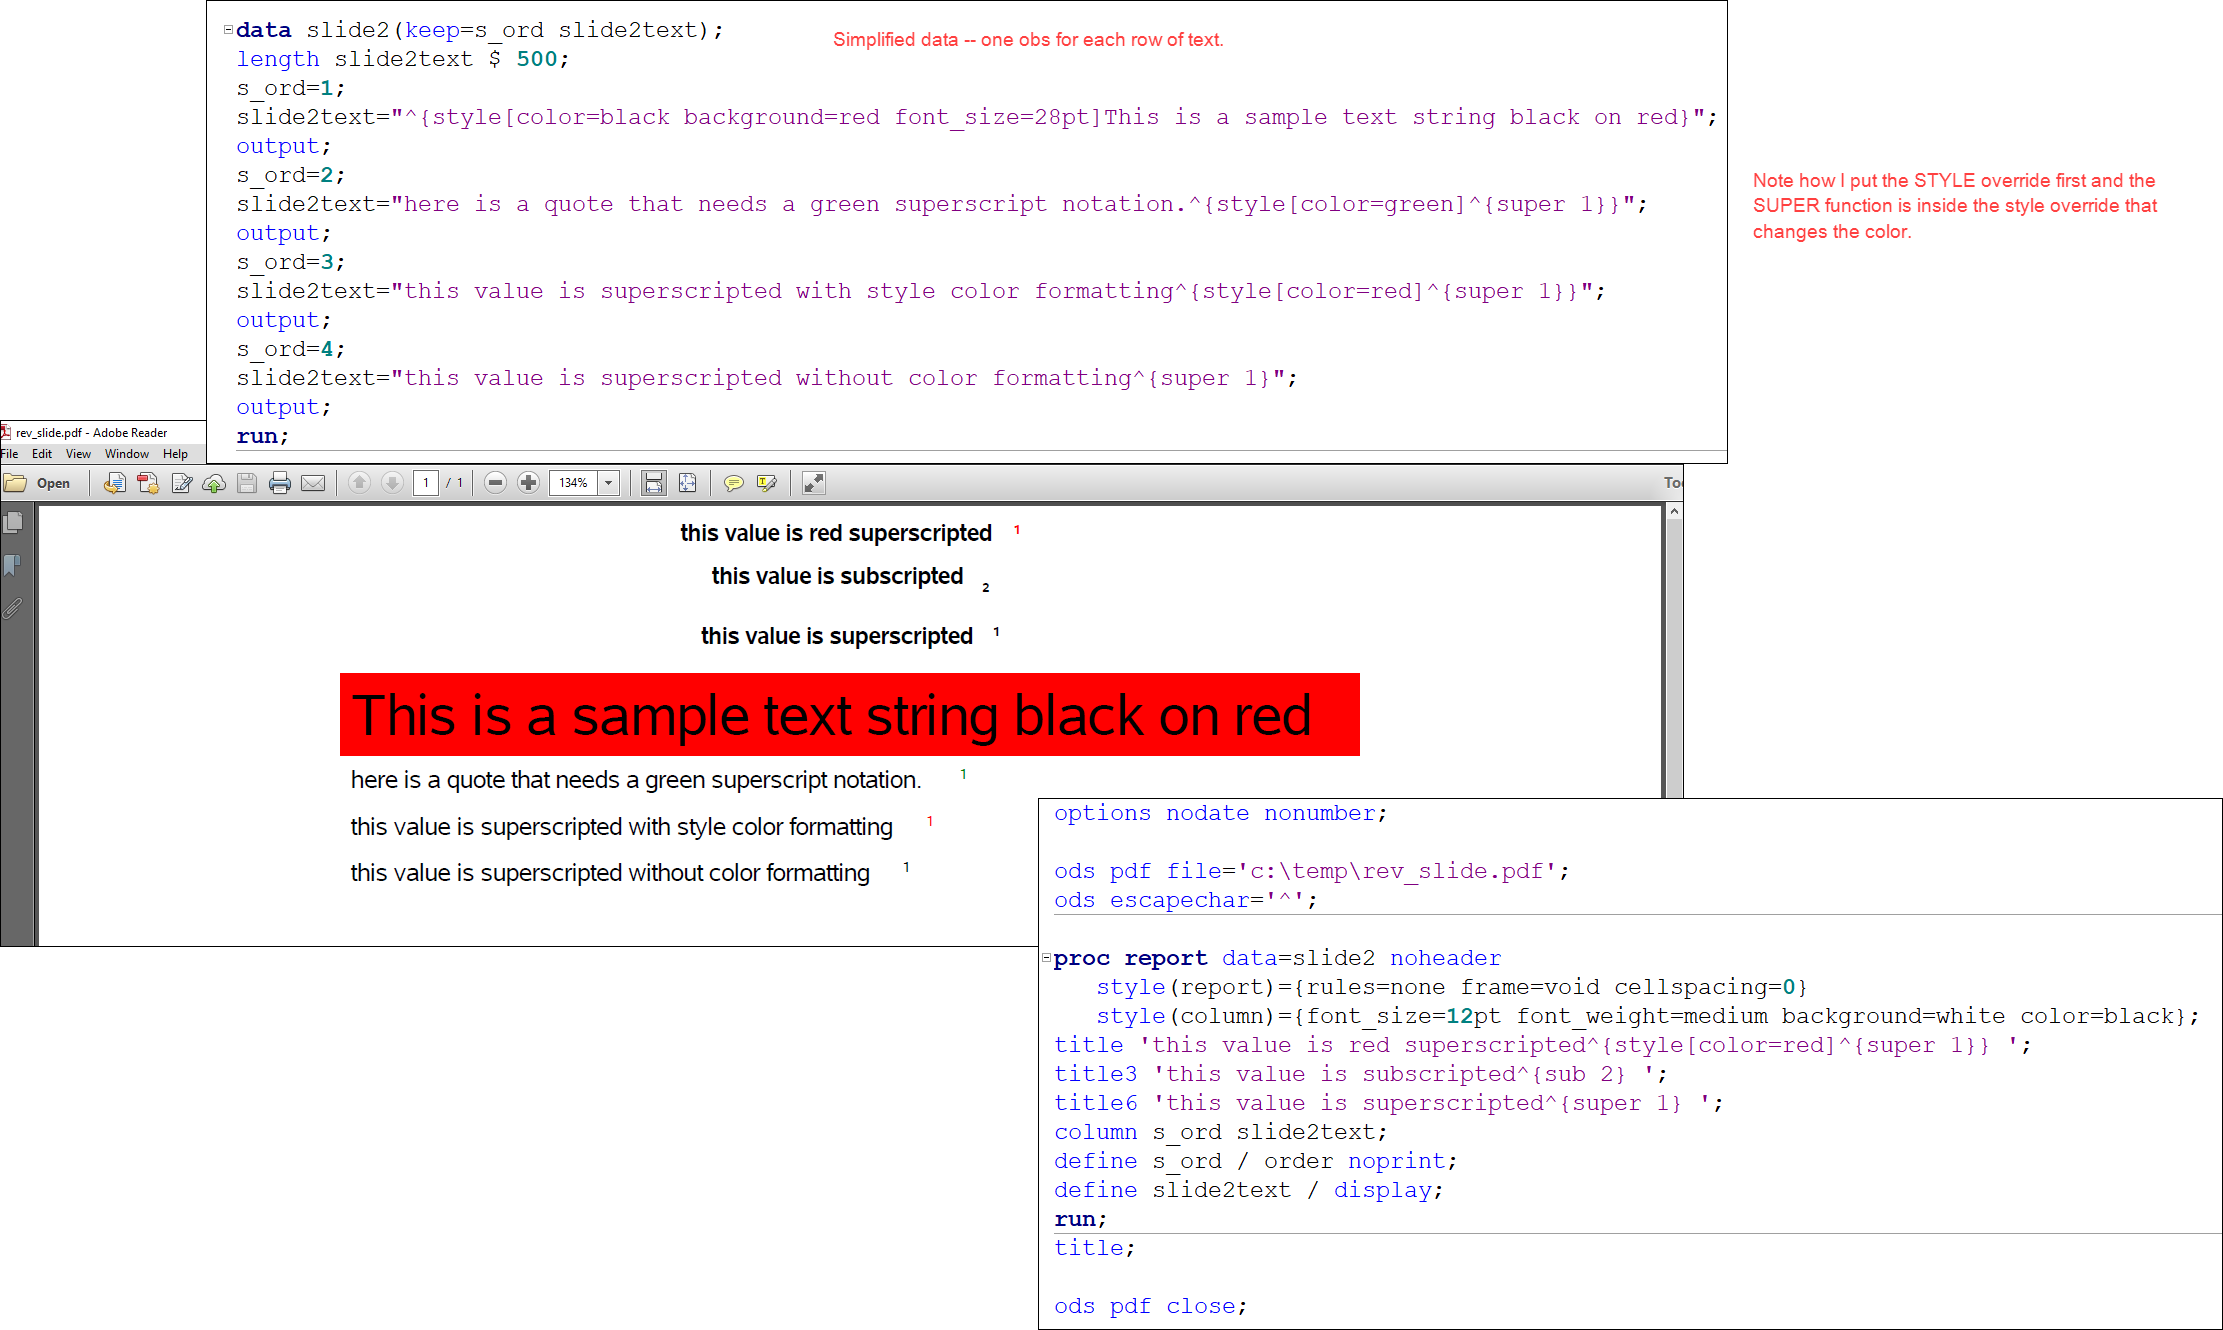This screenshot has height=1330, width=2223.
Task: Switch to fullscreen reading mode
Action: pyautogui.click(x=813, y=483)
